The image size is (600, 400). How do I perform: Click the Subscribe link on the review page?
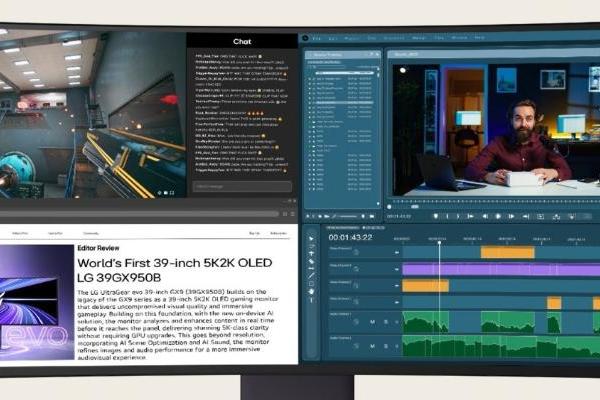pos(278,233)
